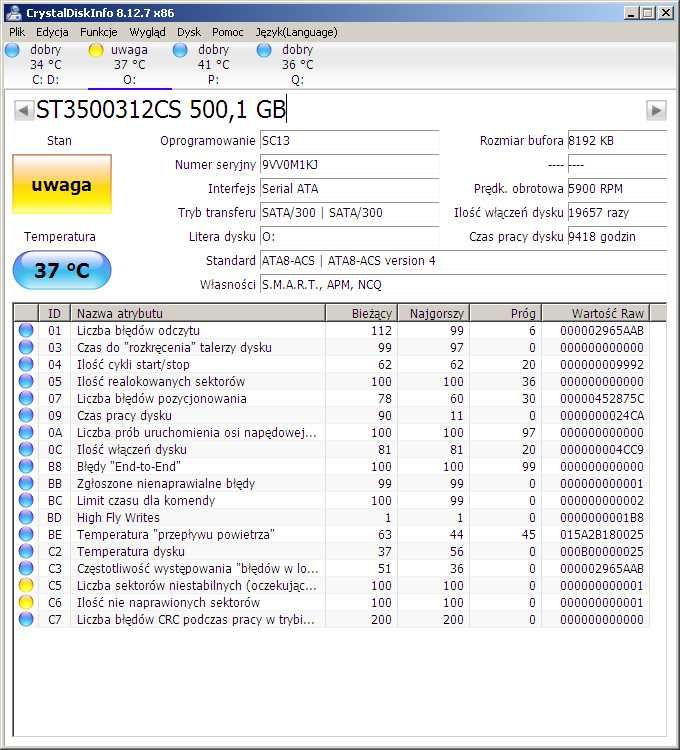Click the raw value 015A2B180025
The height and width of the screenshot is (750, 680).
tap(602, 534)
